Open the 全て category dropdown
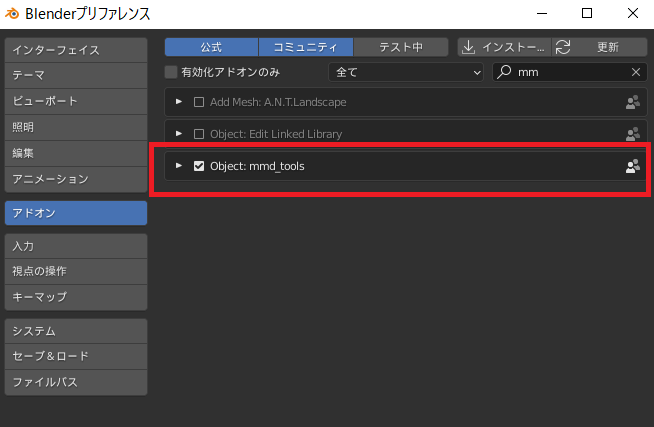Viewport: 654px width, 427px height. [x=406, y=72]
